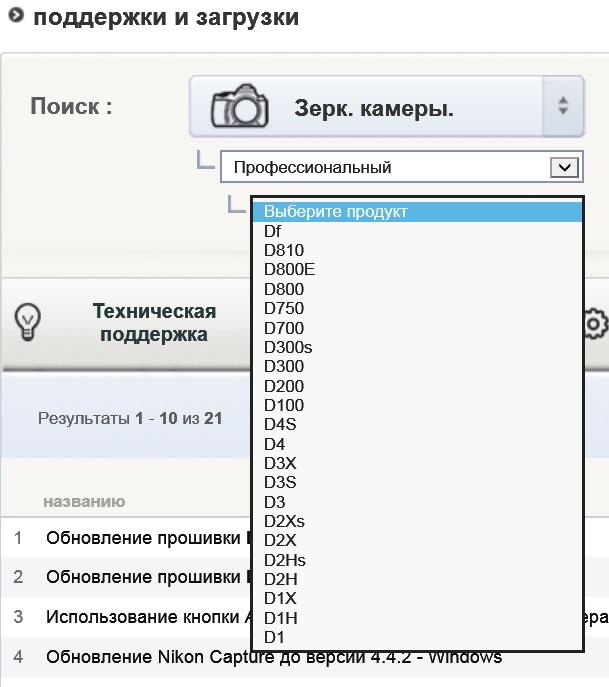Select the D2Hs camera model
609x687 pixels.
418,560
